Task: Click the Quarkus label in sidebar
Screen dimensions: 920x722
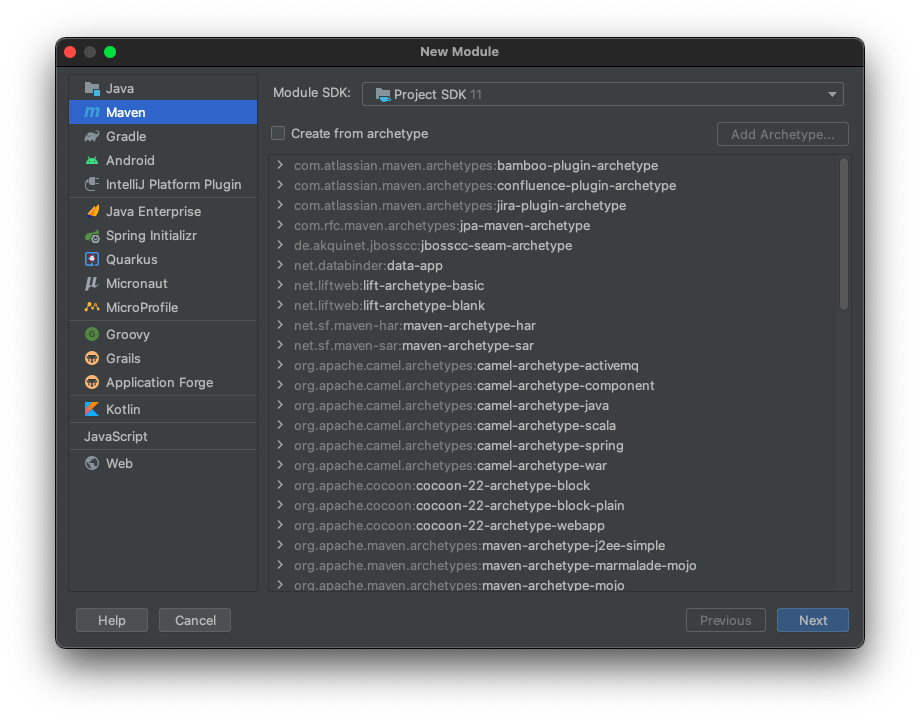Action: click(x=132, y=259)
